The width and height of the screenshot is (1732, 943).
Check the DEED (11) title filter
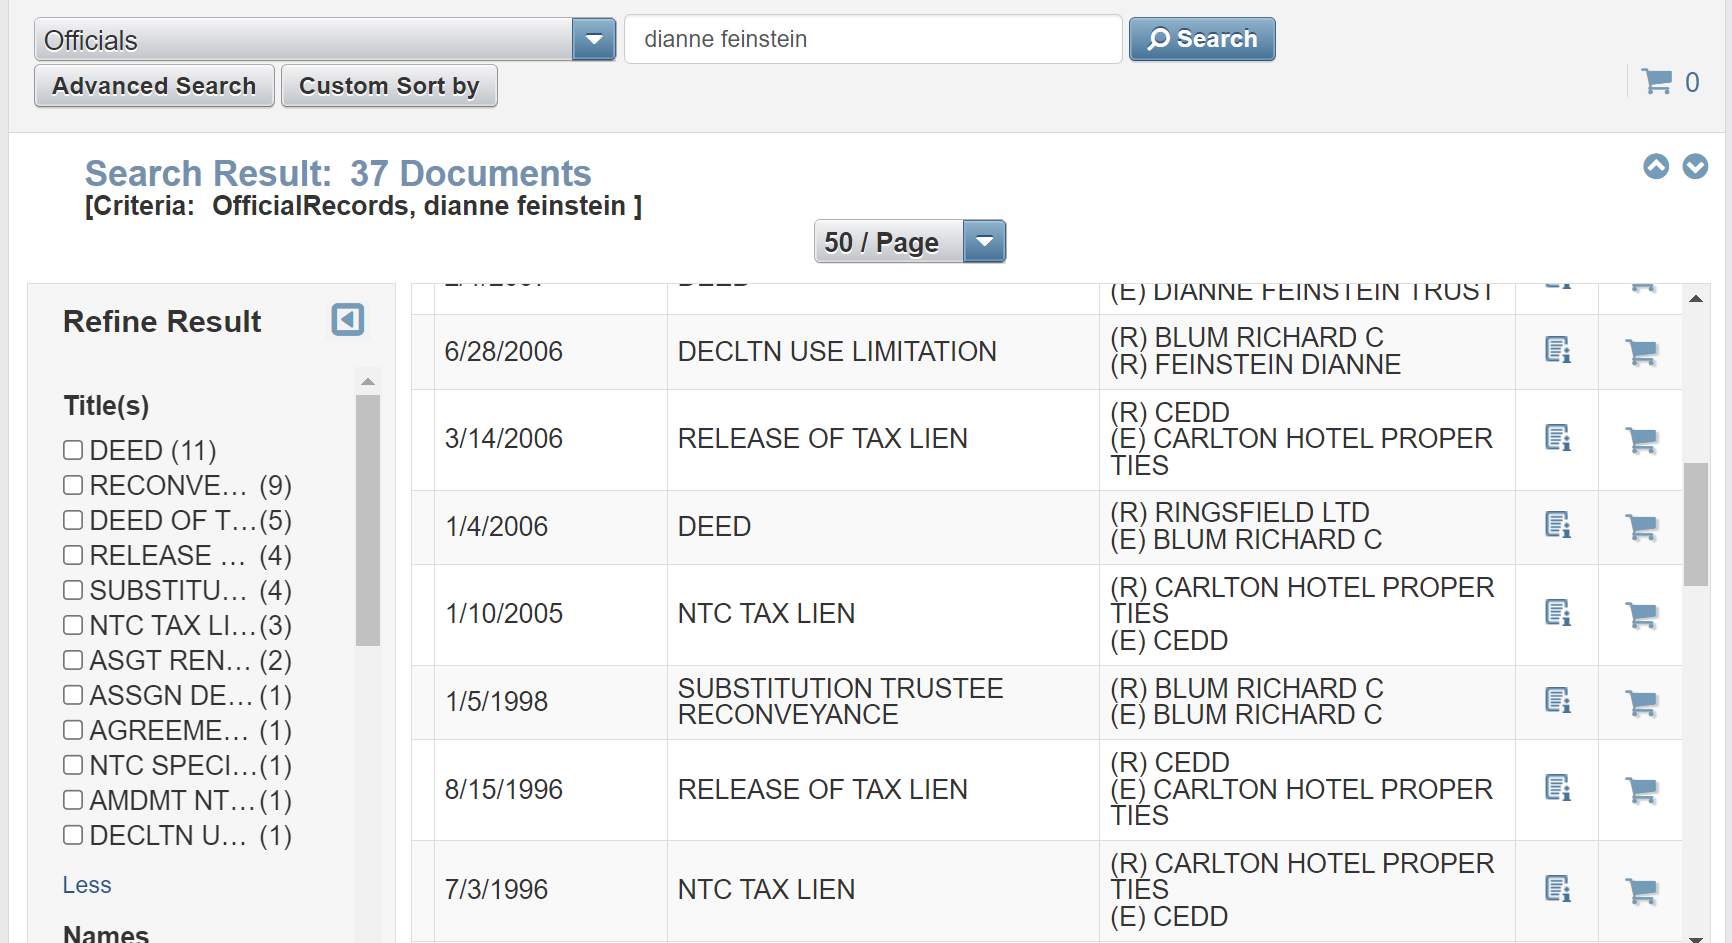73,450
